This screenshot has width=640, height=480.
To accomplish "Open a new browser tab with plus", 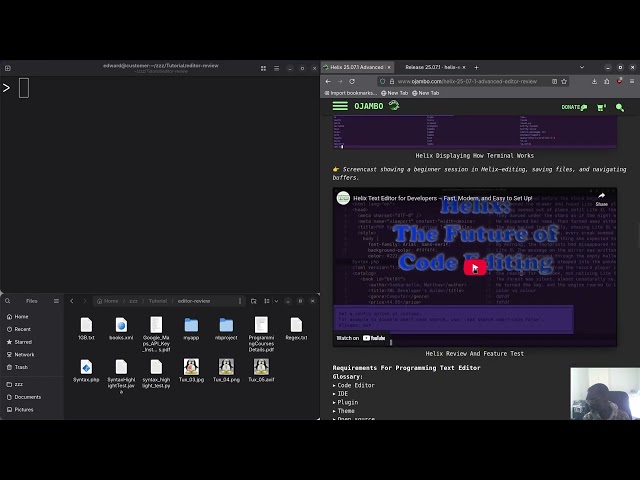I will coord(476,67).
